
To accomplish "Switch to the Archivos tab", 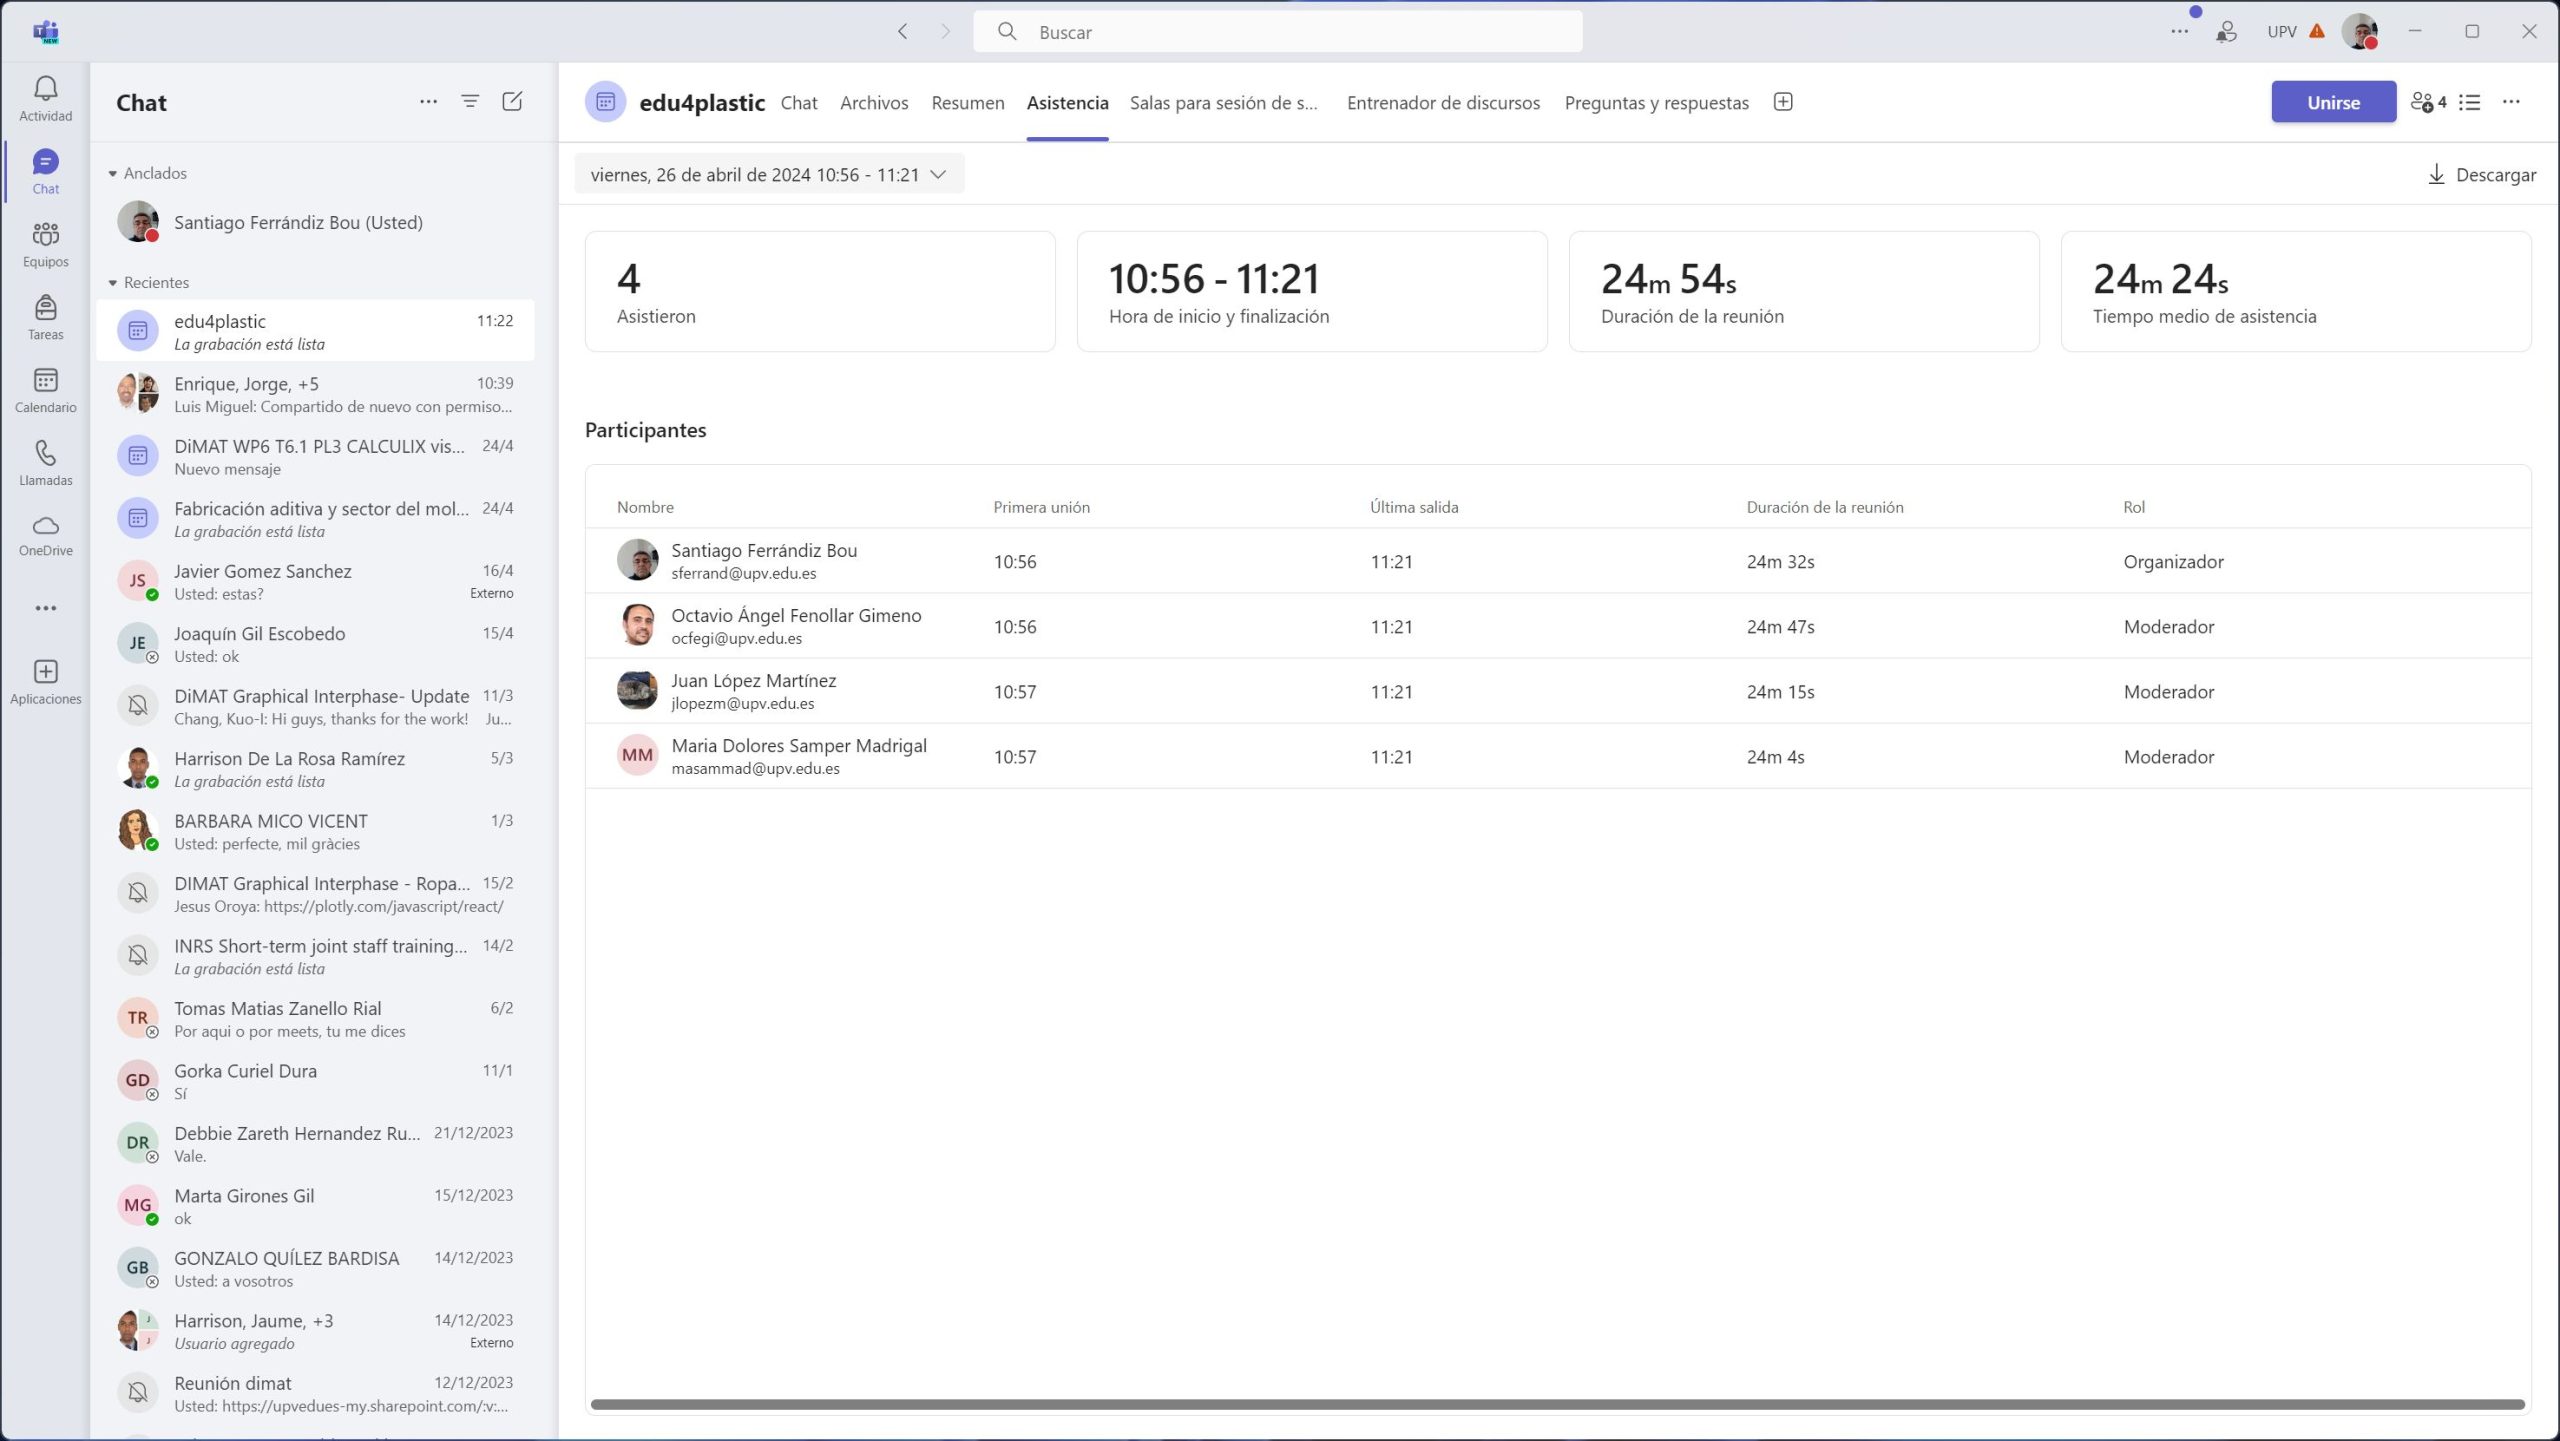I will 873,103.
